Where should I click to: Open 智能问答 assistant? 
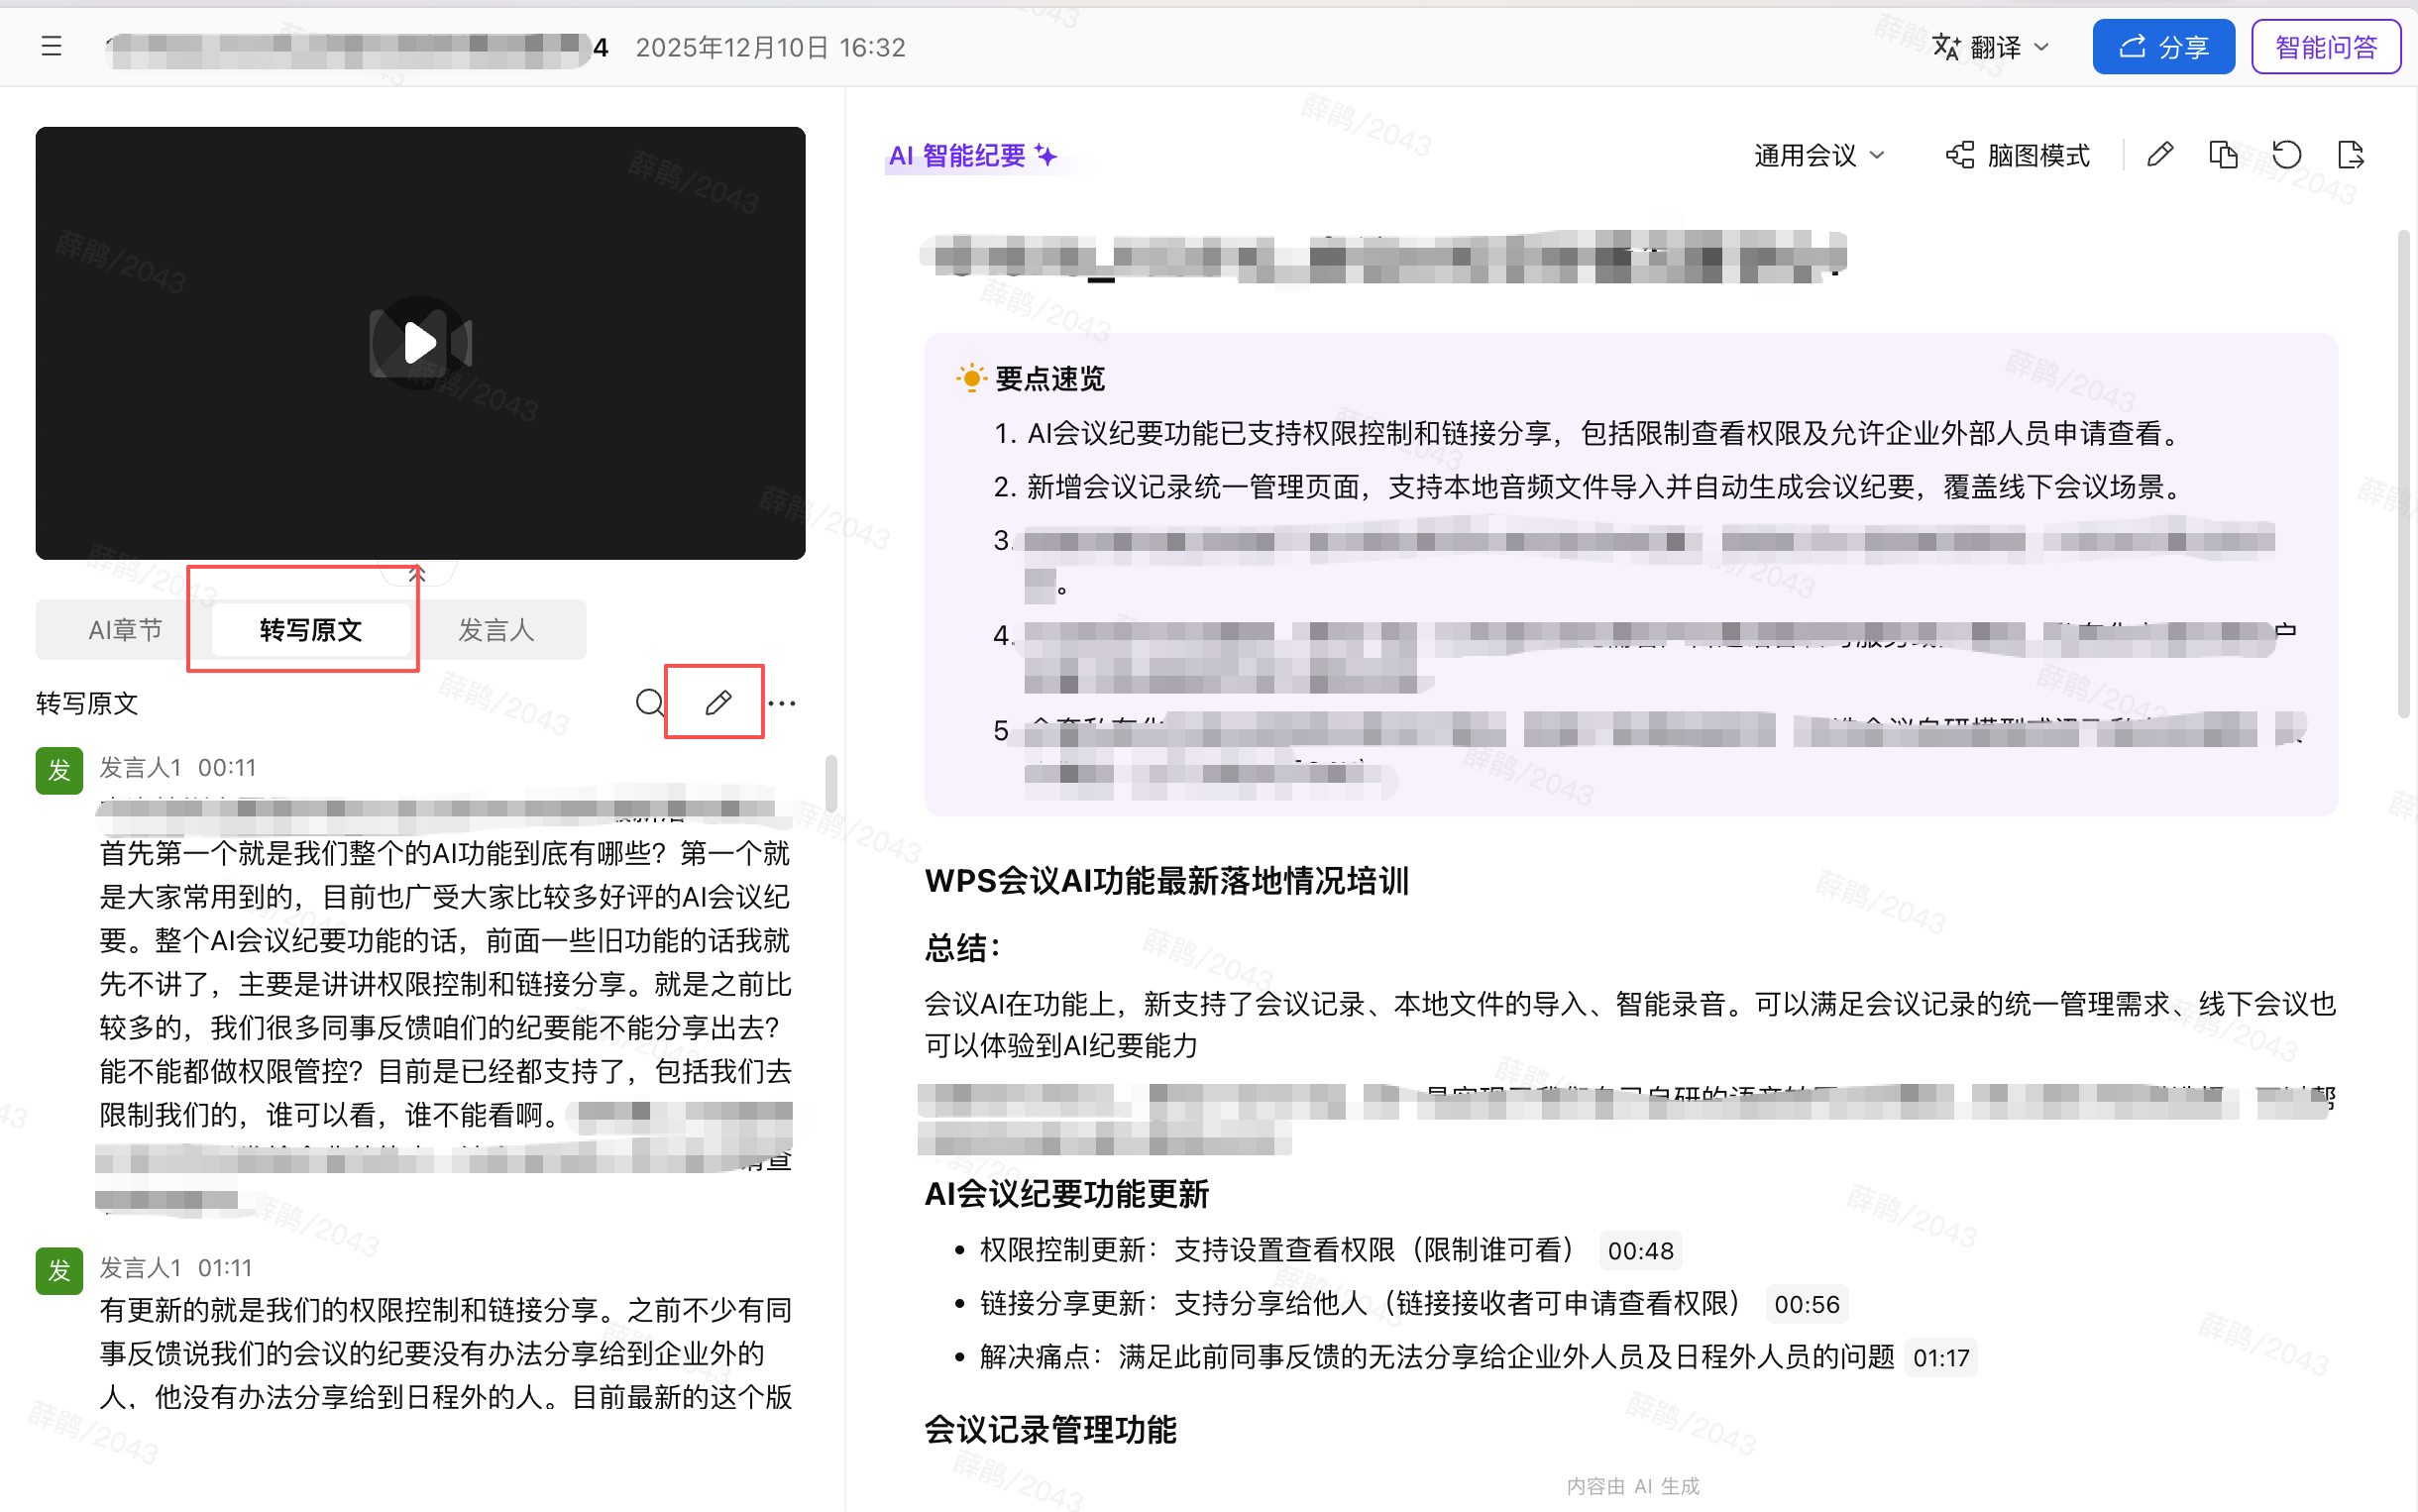click(2325, 47)
